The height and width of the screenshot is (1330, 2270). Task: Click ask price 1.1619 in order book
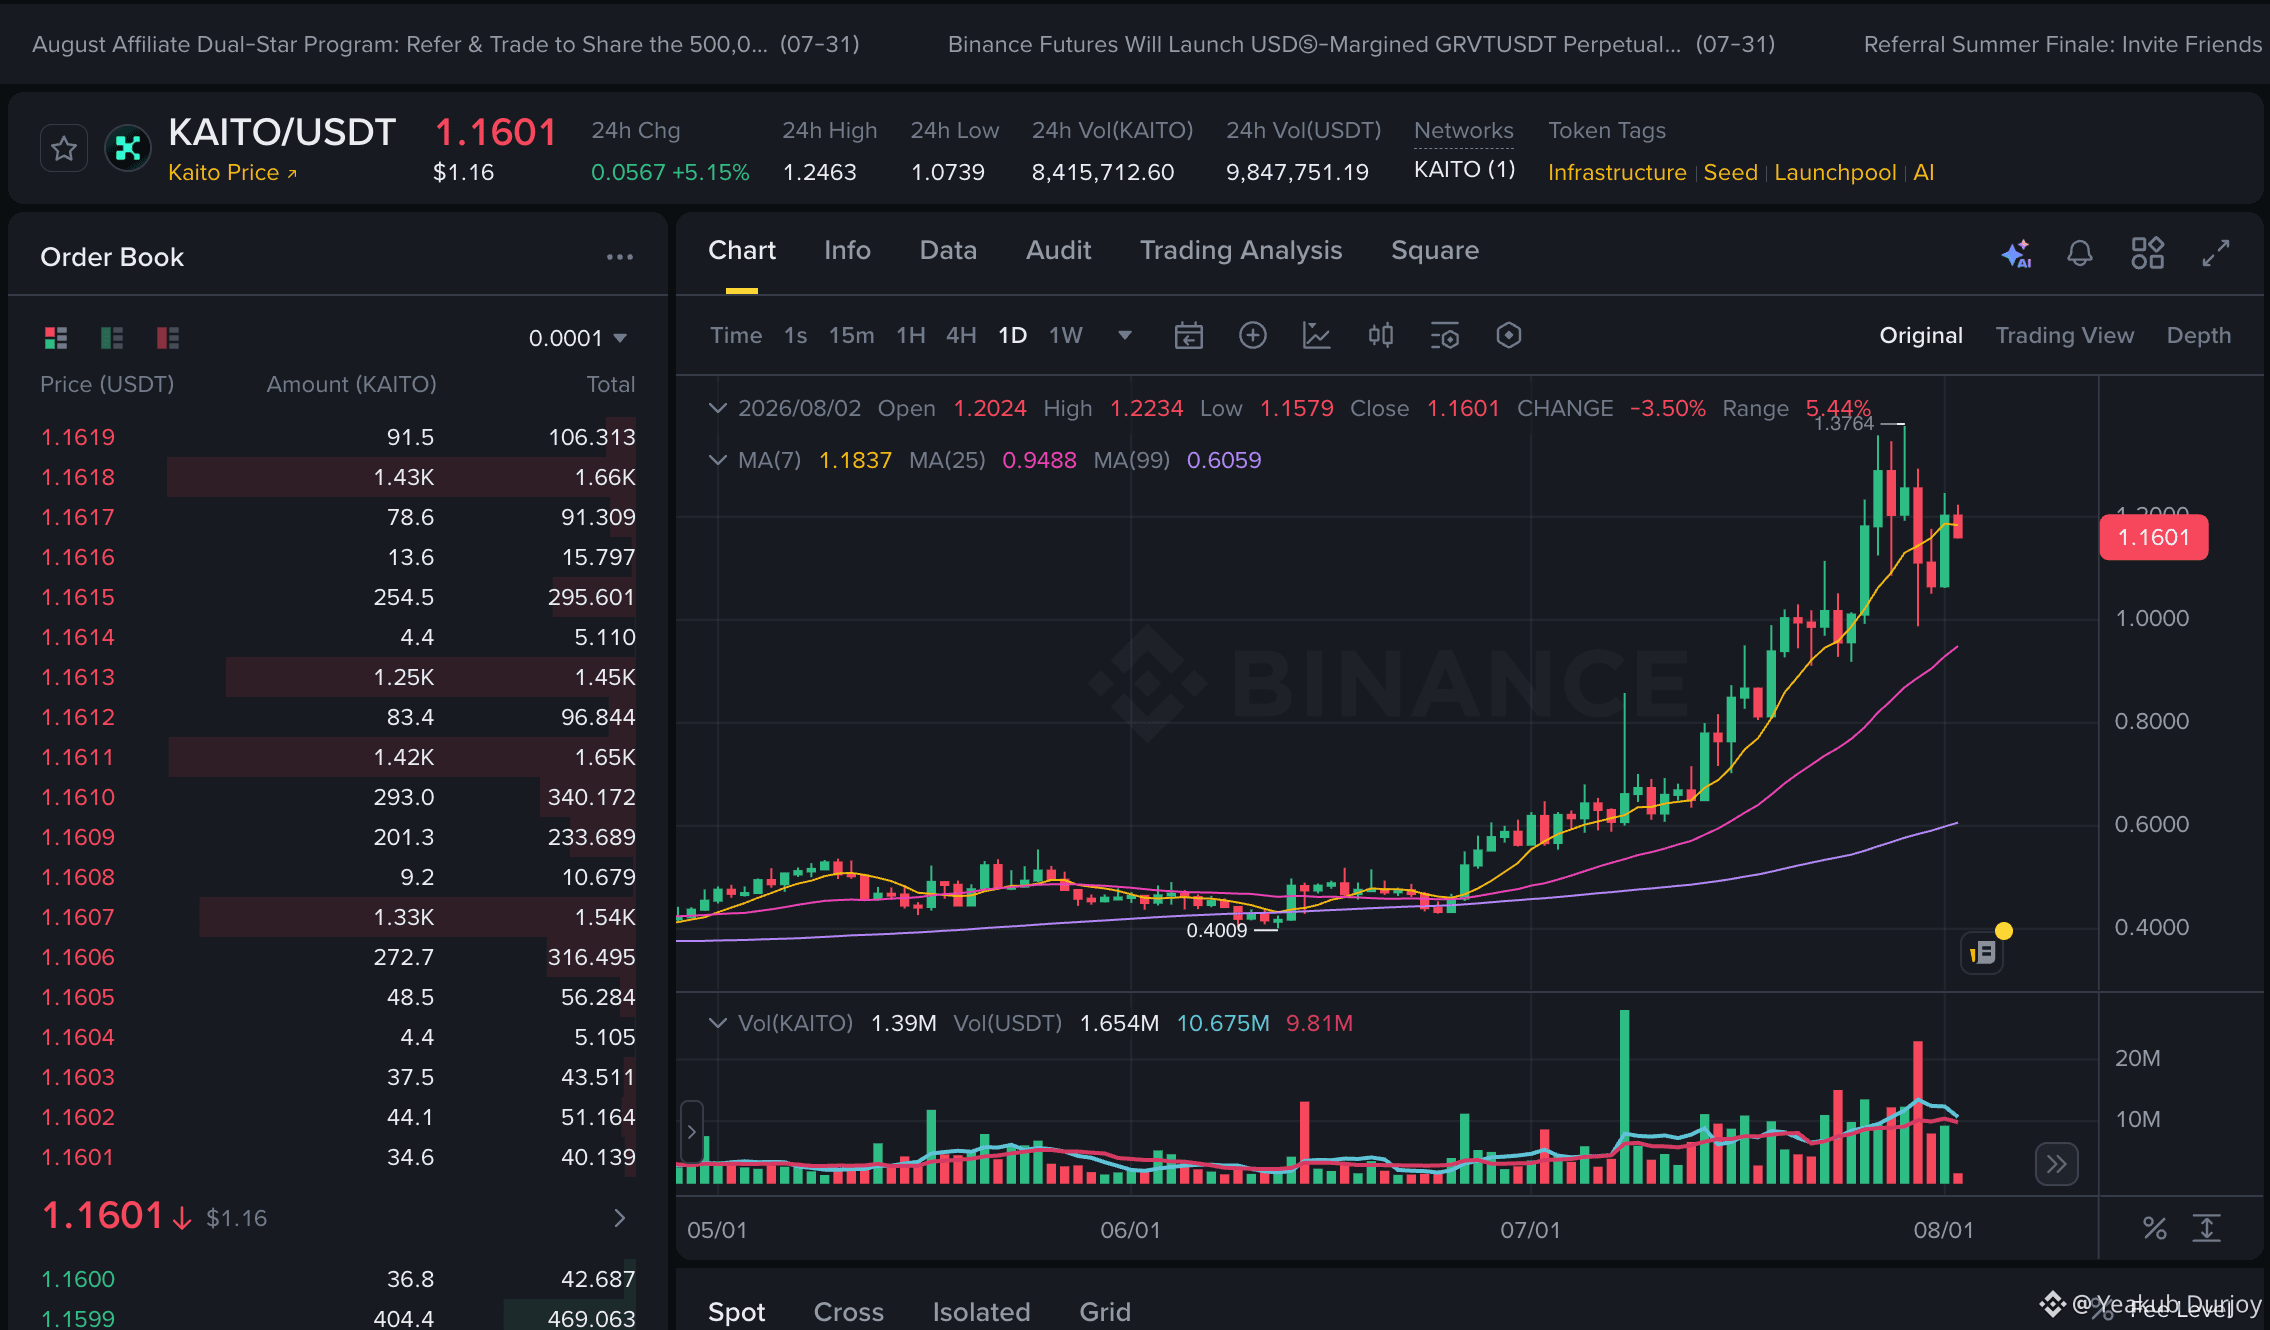click(78, 437)
